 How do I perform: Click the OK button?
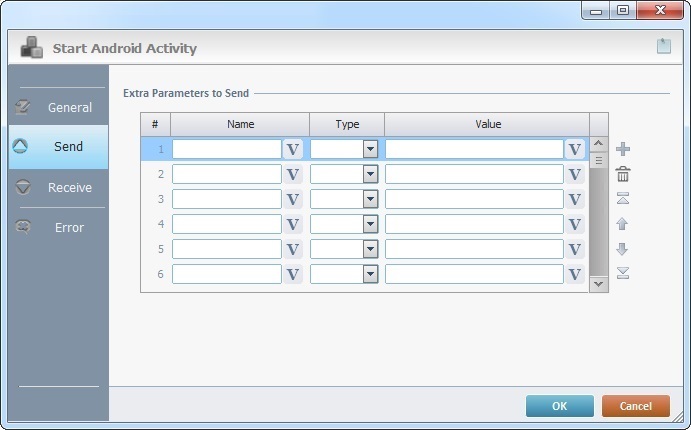click(560, 406)
